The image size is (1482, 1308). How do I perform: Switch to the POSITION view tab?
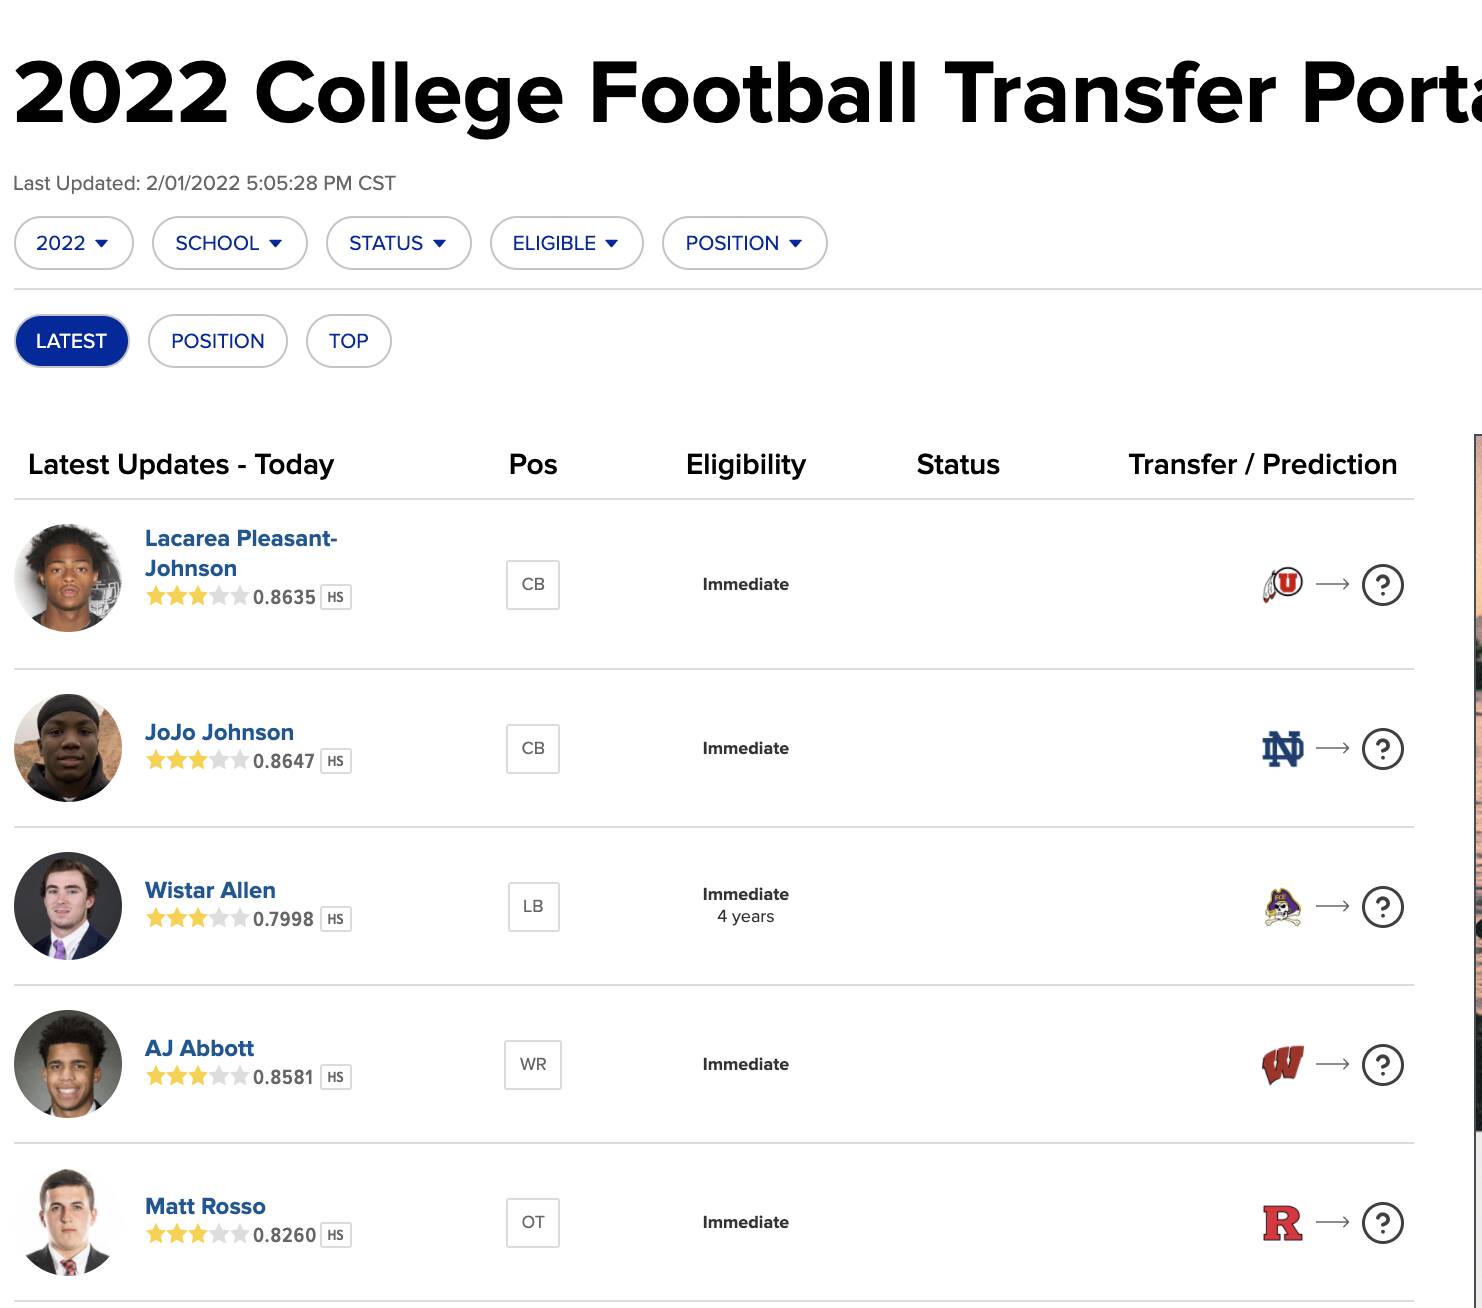pos(218,341)
